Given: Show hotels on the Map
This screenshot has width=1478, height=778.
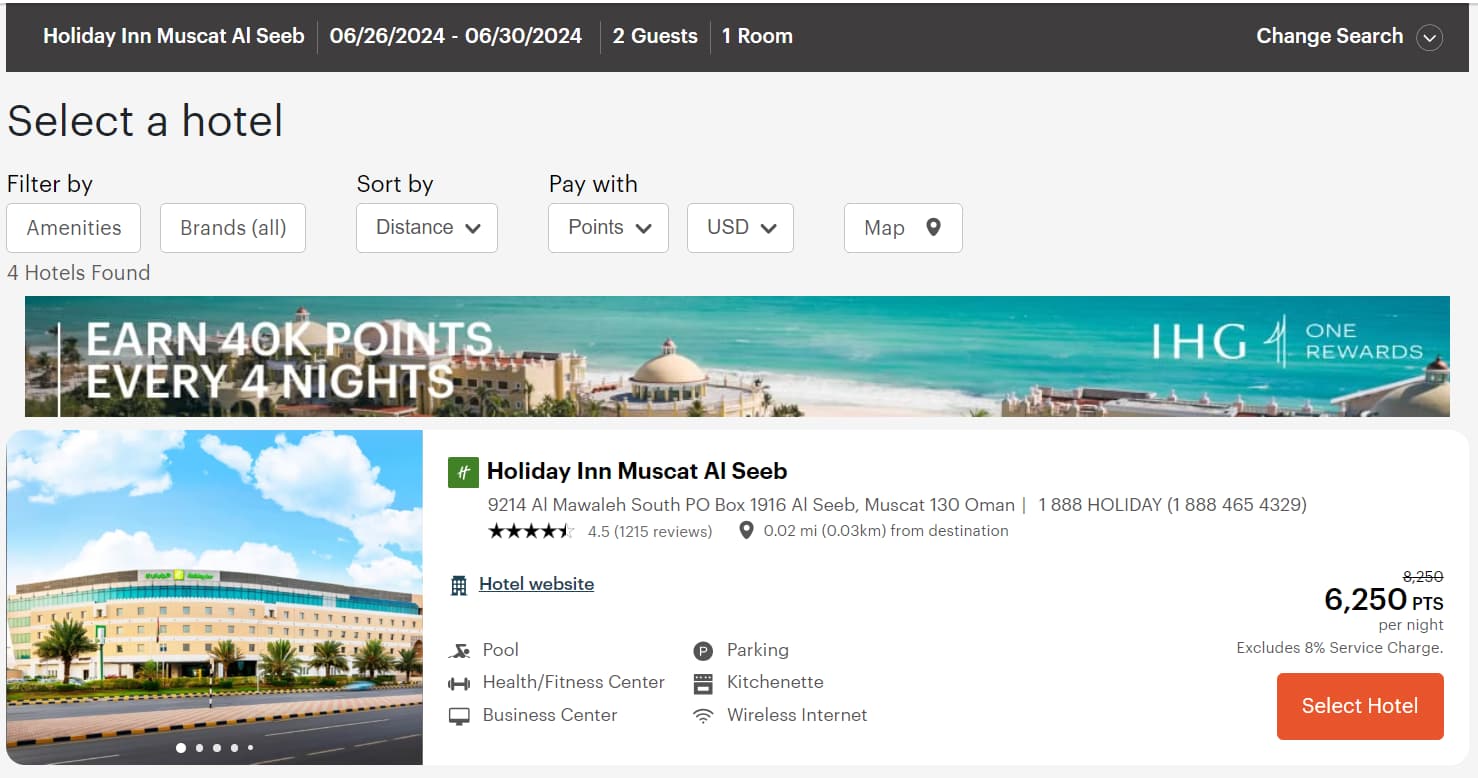Looking at the screenshot, I should point(903,228).
